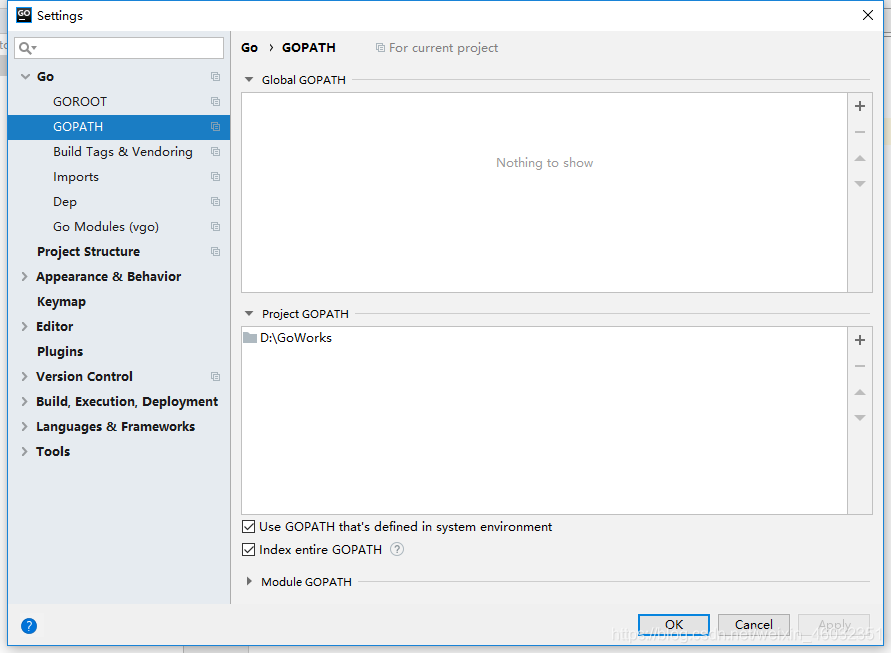The height and width of the screenshot is (653, 891).
Task: Collapse the Global GOPATH section
Action: click(249, 80)
